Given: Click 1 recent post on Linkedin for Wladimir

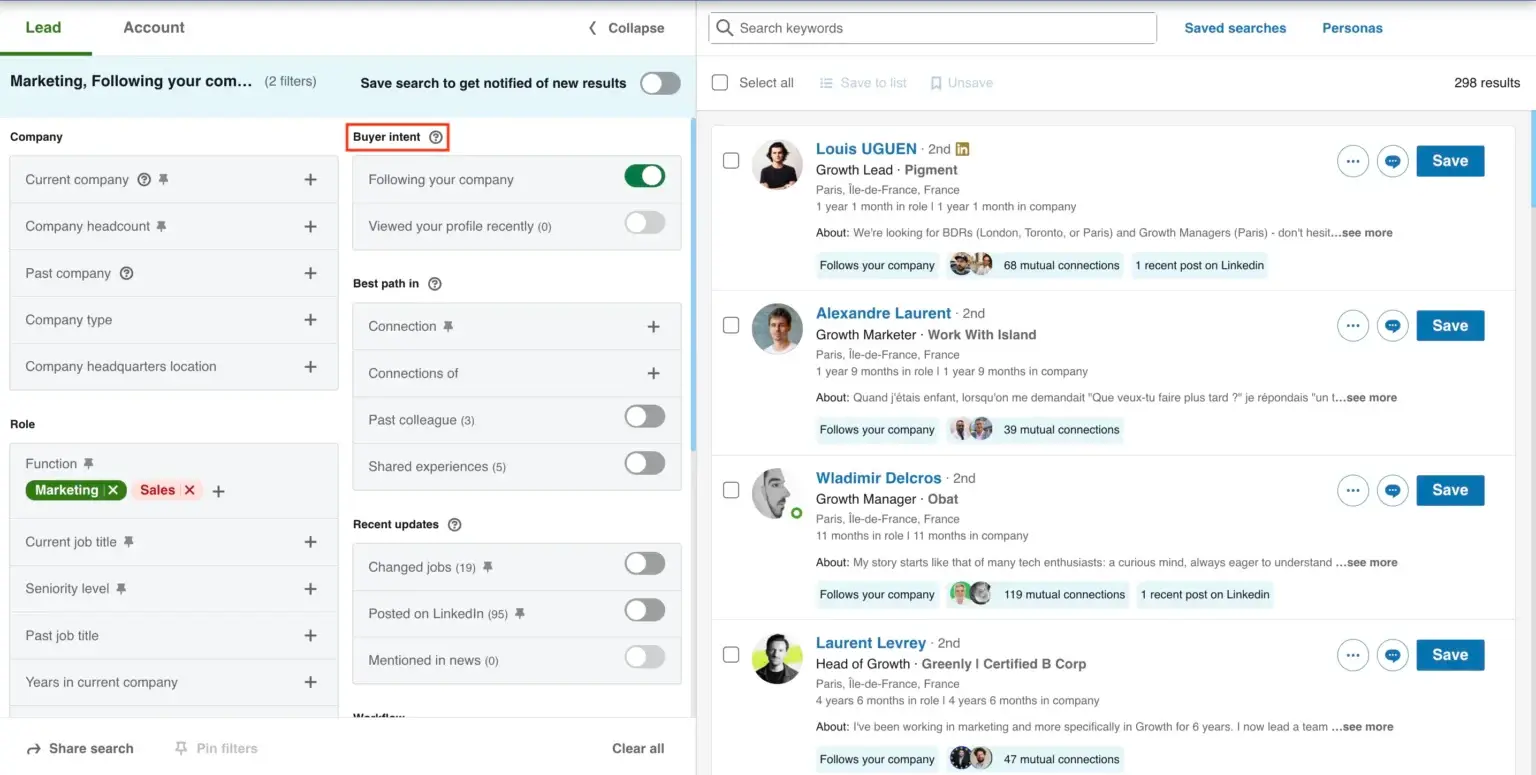Looking at the screenshot, I should click(1205, 594).
